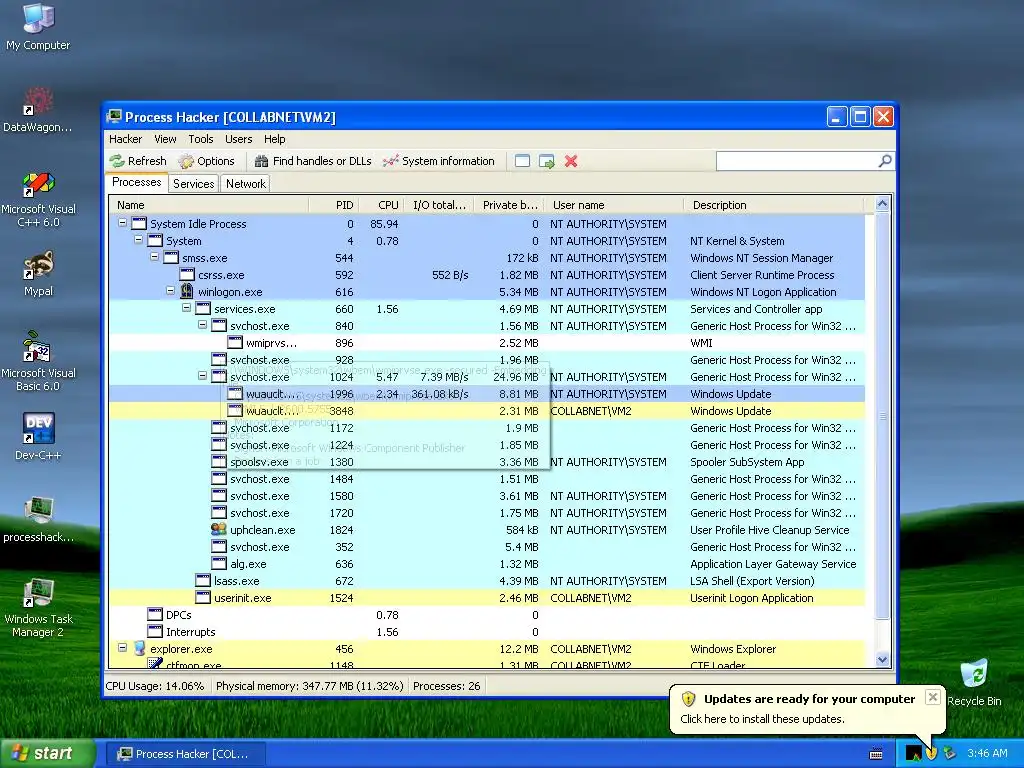
Task: Click Processes: 26 in status bar
Action: (447, 686)
